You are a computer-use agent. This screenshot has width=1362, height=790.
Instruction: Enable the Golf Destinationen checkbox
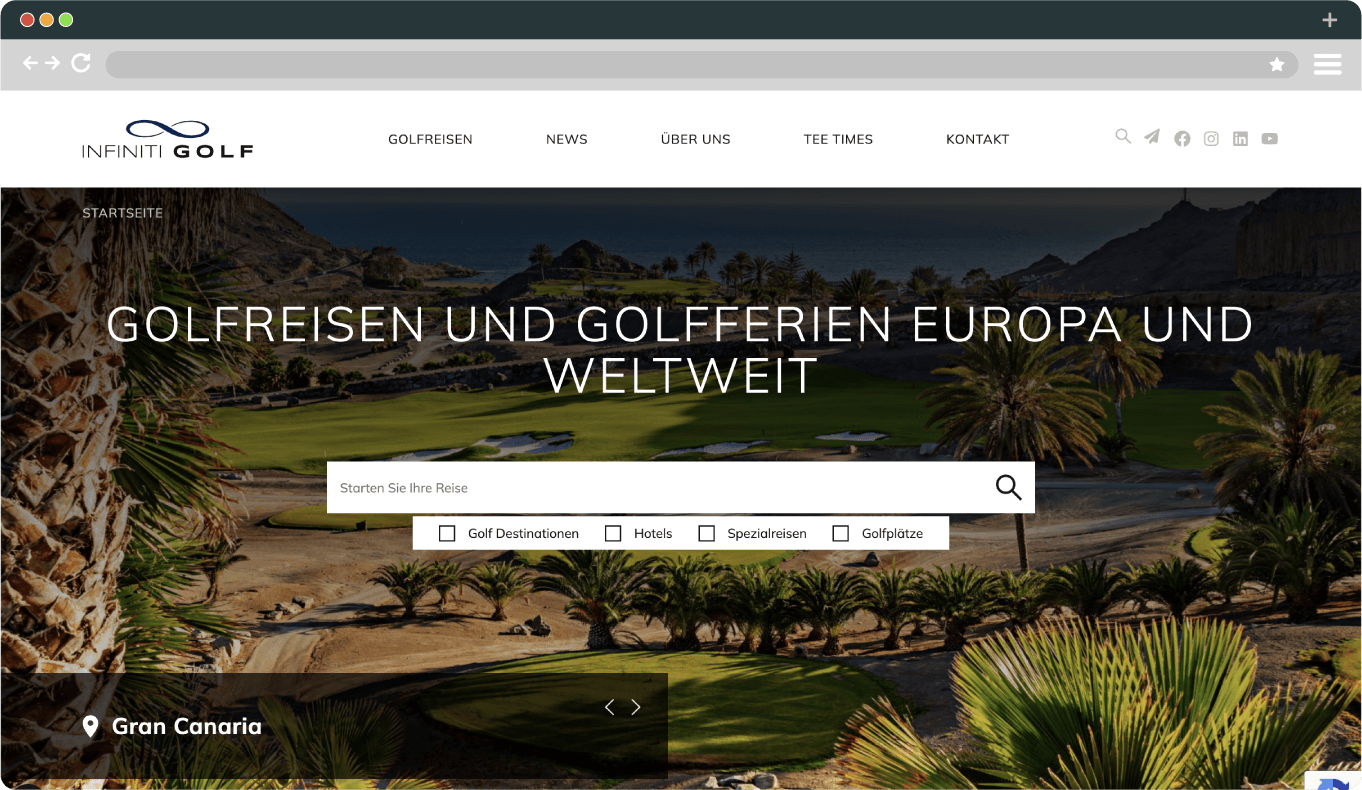coord(447,534)
